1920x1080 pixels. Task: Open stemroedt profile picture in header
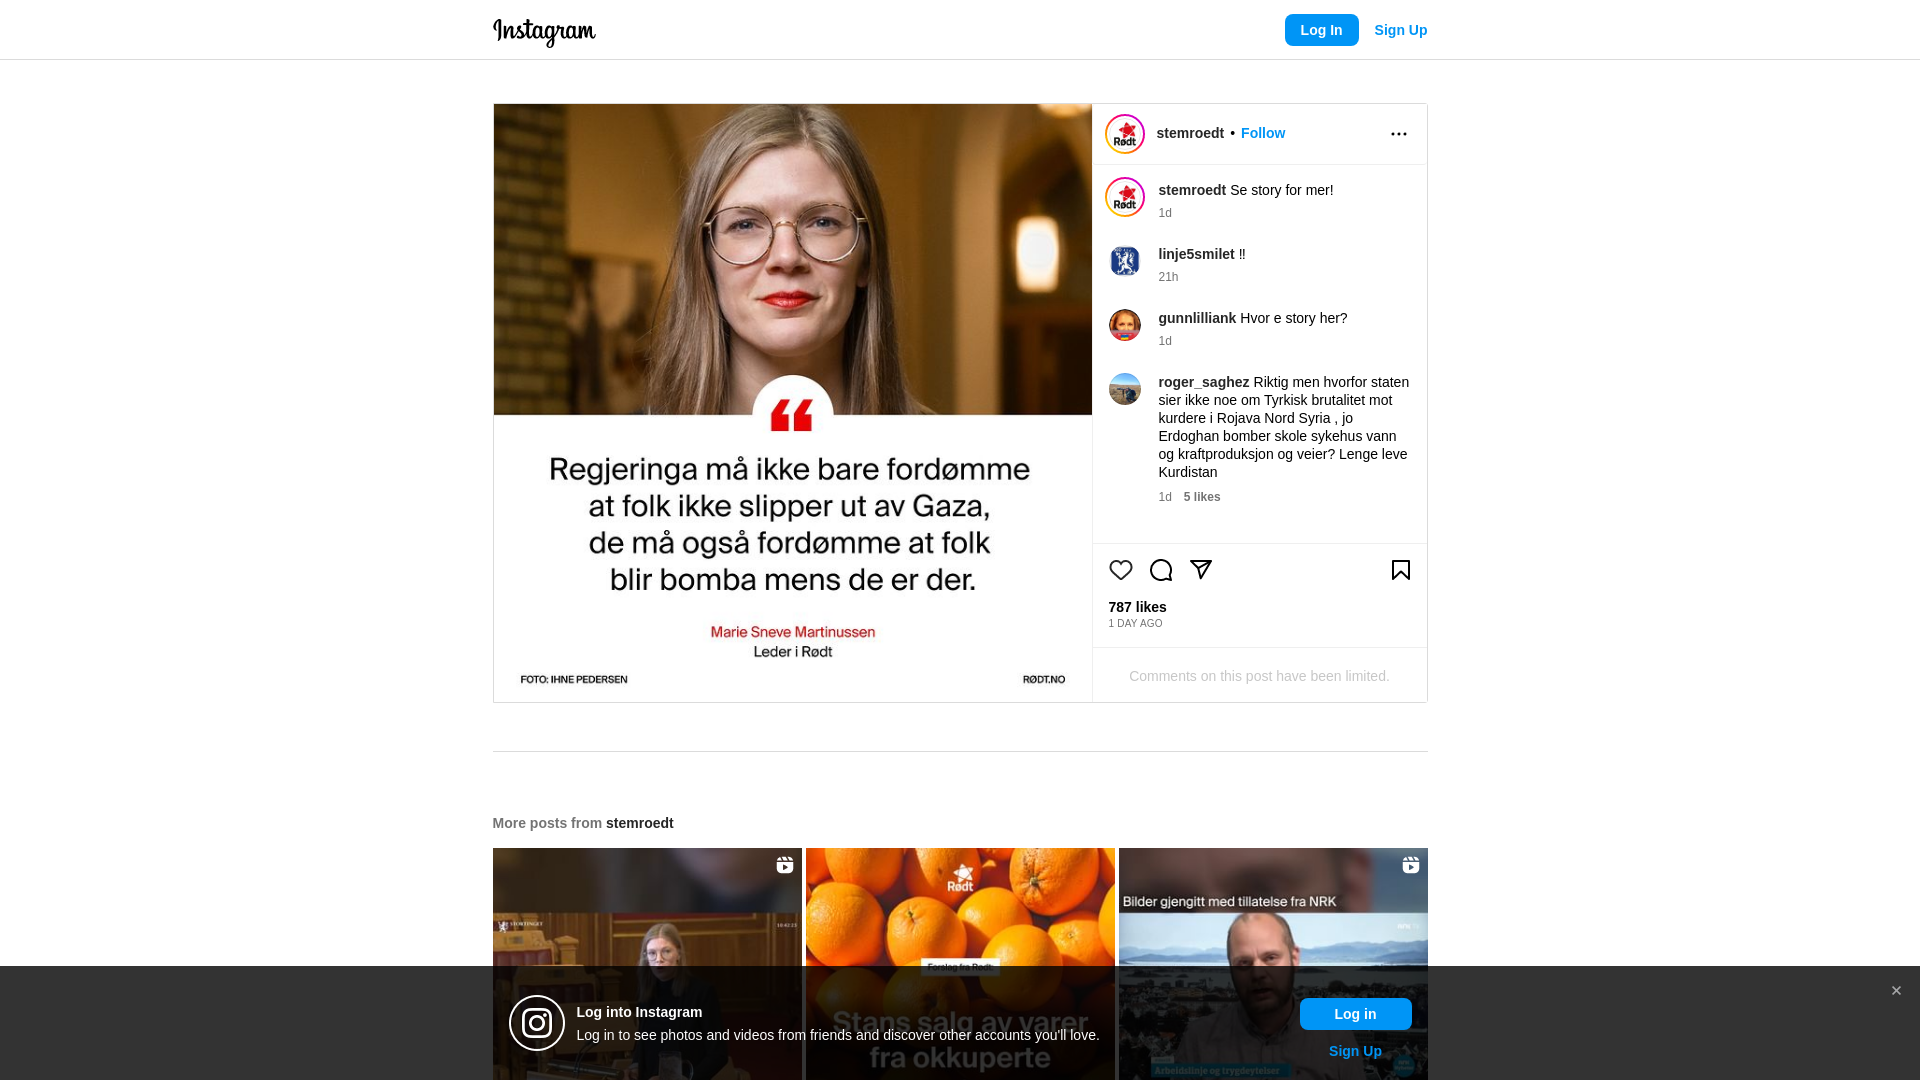1124,134
